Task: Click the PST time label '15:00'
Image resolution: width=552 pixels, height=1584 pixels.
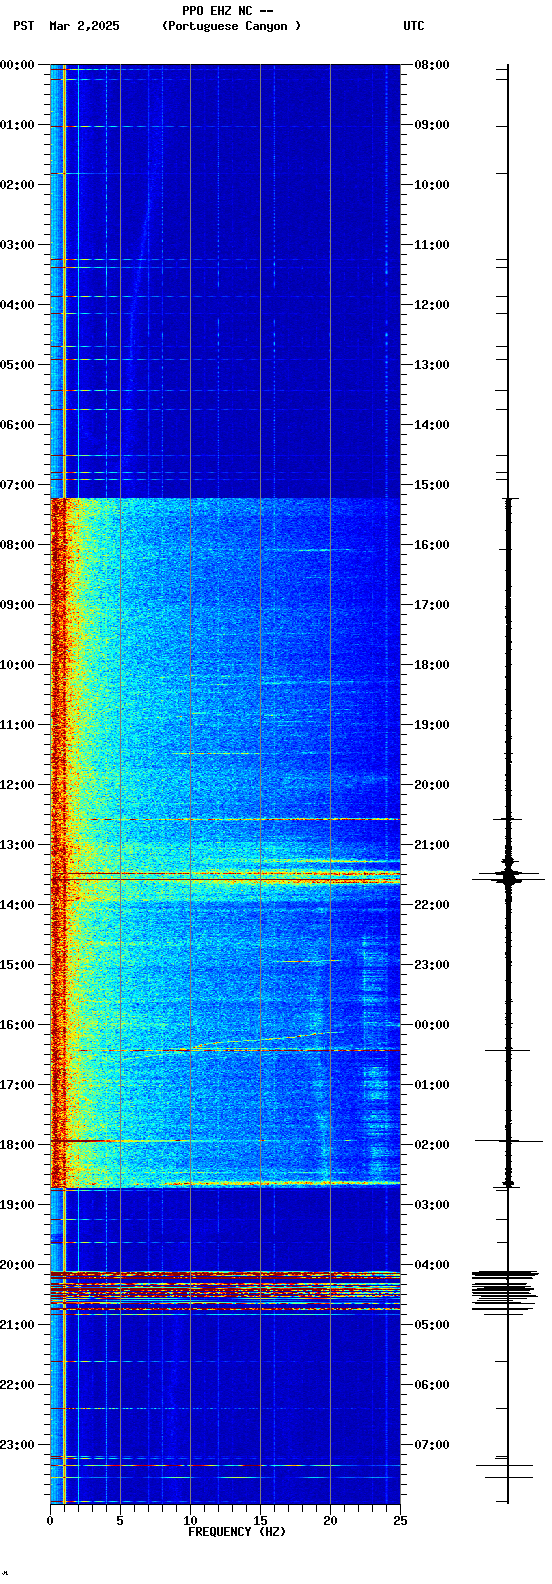Action: (x=17, y=965)
